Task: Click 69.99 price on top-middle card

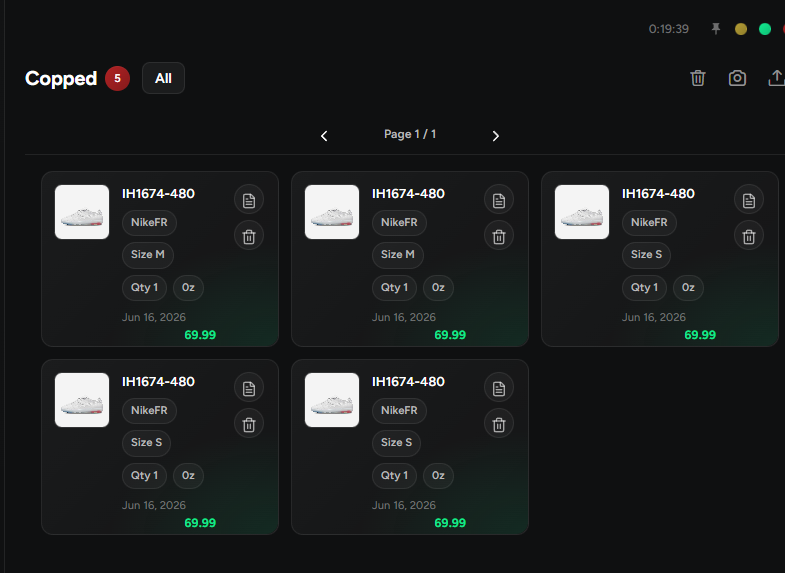Action: [x=450, y=335]
